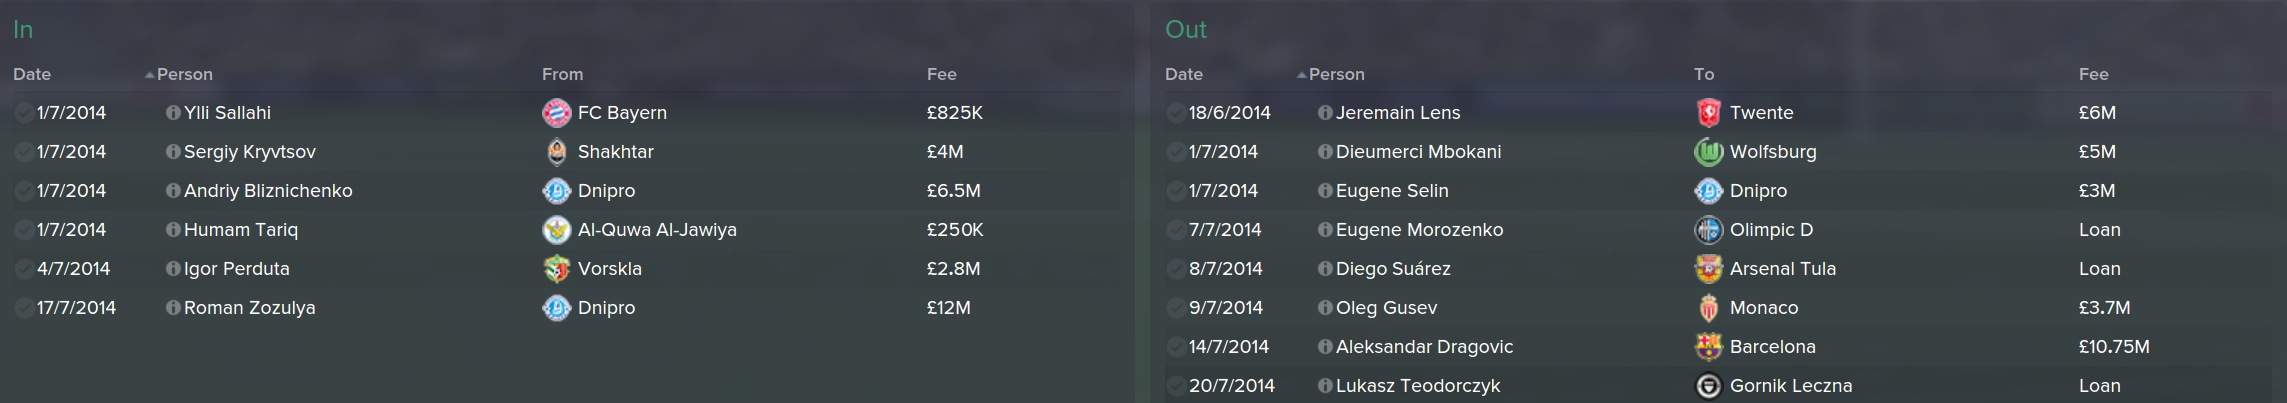
Task: Click sort arrow beside Person in Out table
Action: click(x=1302, y=75)
